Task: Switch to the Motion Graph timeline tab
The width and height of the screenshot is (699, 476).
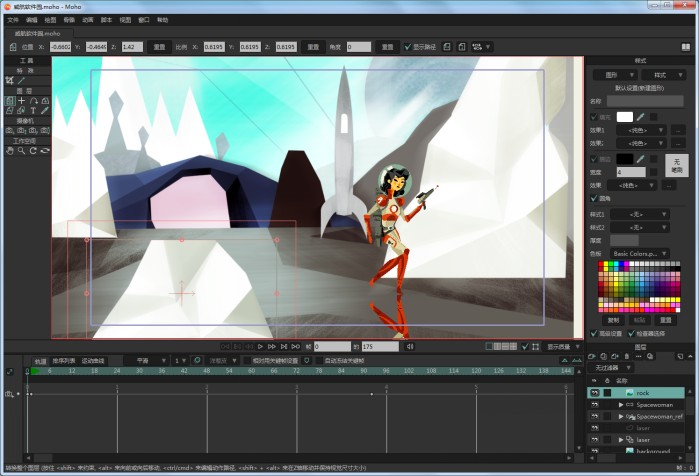Action: point(93,361)
